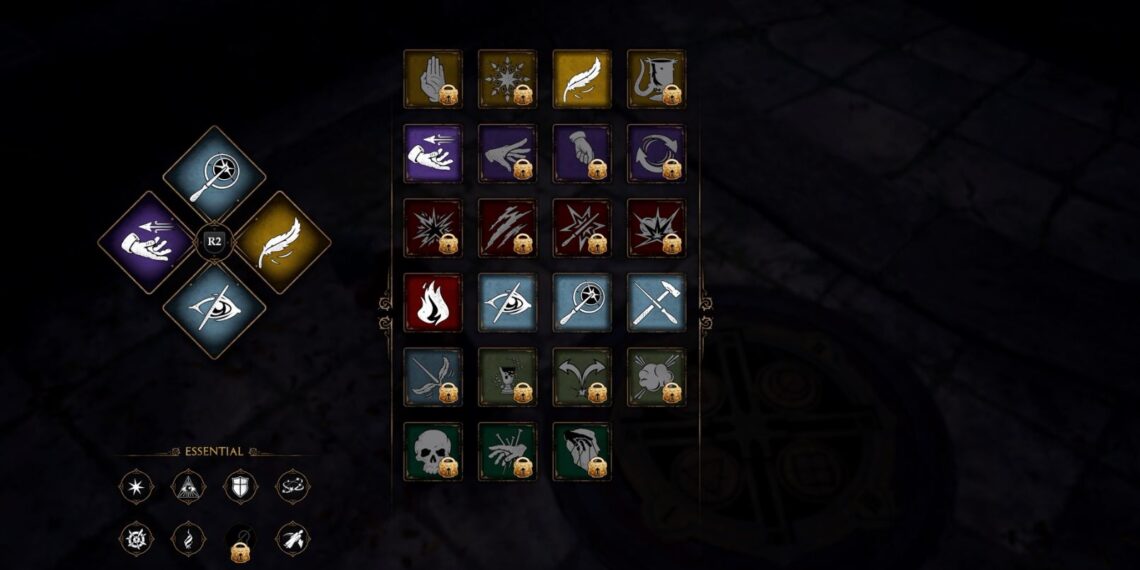The height and width of the screenshot is (570, 1140).
Task: Select the locked Flipendo circular arrows spell
Action: [x=657, y=153]
